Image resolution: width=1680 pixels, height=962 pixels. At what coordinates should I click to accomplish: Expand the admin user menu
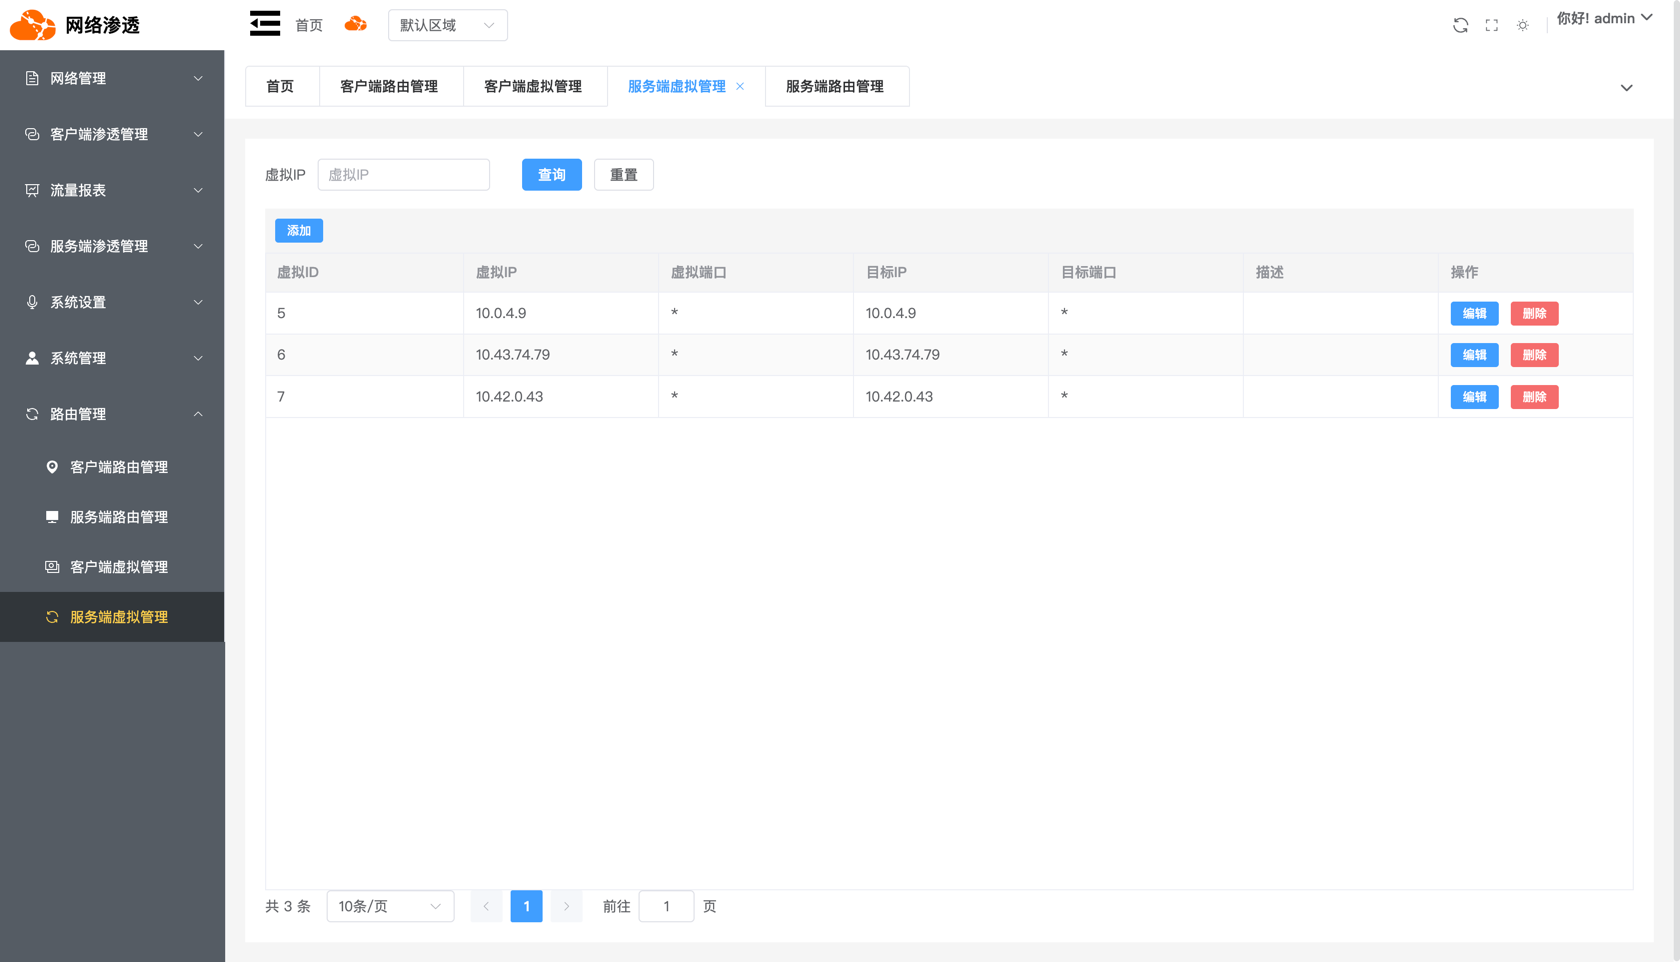(1604, 18)
